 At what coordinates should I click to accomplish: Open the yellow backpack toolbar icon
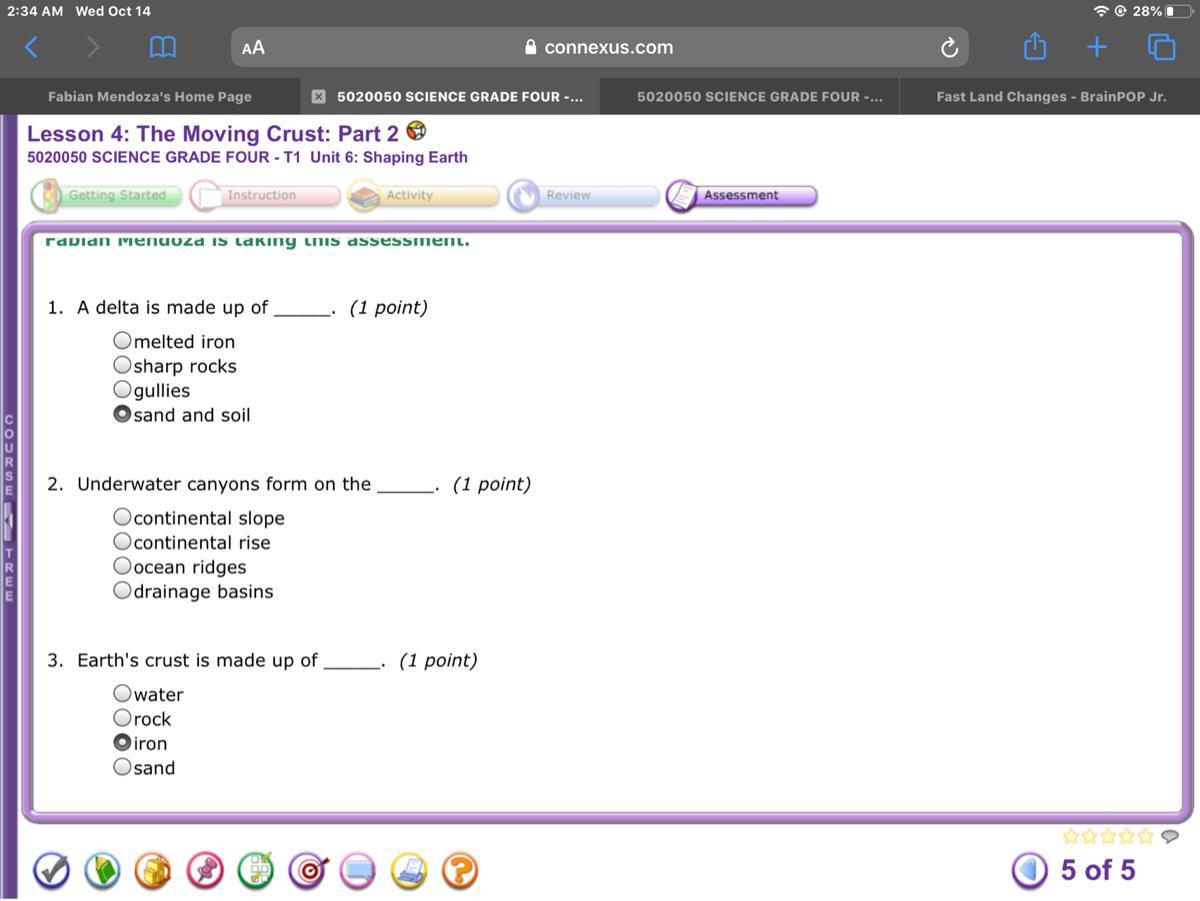(153, 871)
